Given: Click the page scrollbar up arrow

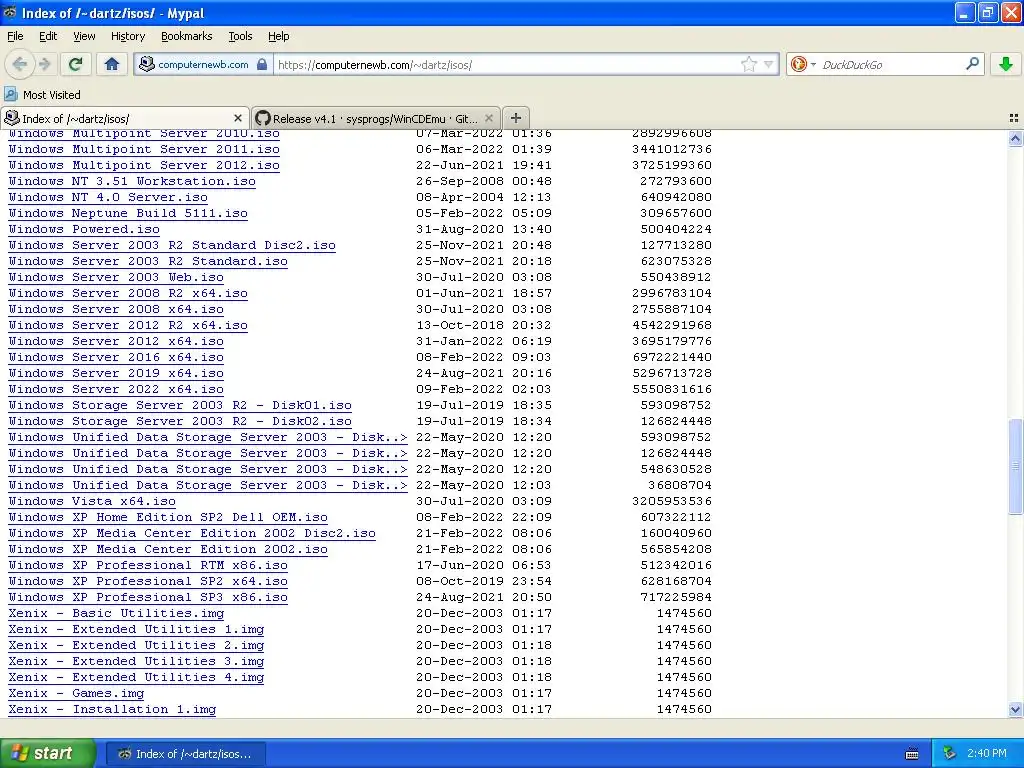Looking at the screenshot, I should [x=1016, y=138].
